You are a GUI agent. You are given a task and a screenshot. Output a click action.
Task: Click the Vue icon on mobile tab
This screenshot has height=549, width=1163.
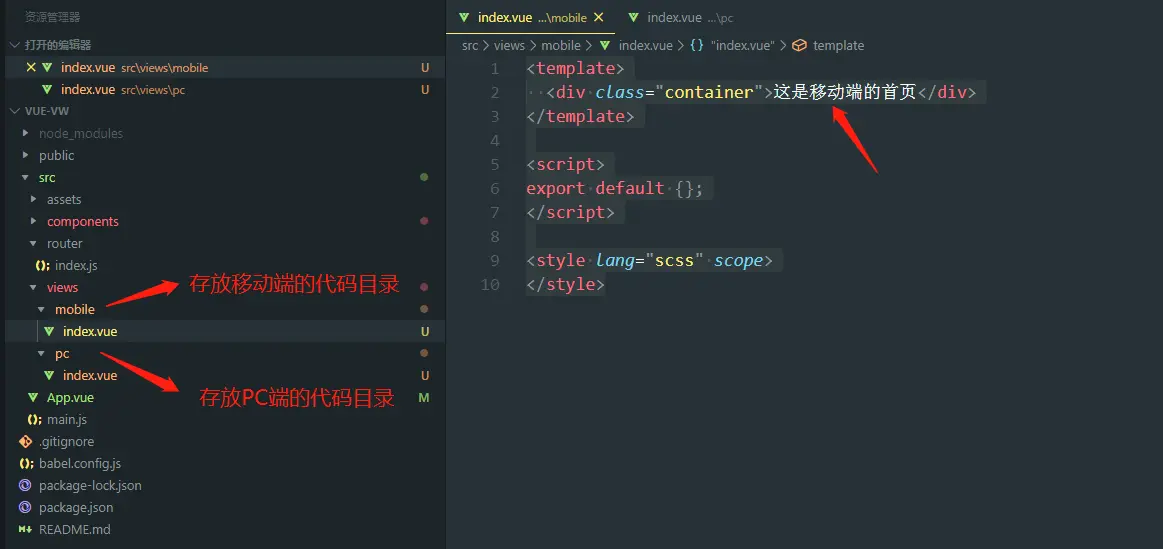point(464,17)
